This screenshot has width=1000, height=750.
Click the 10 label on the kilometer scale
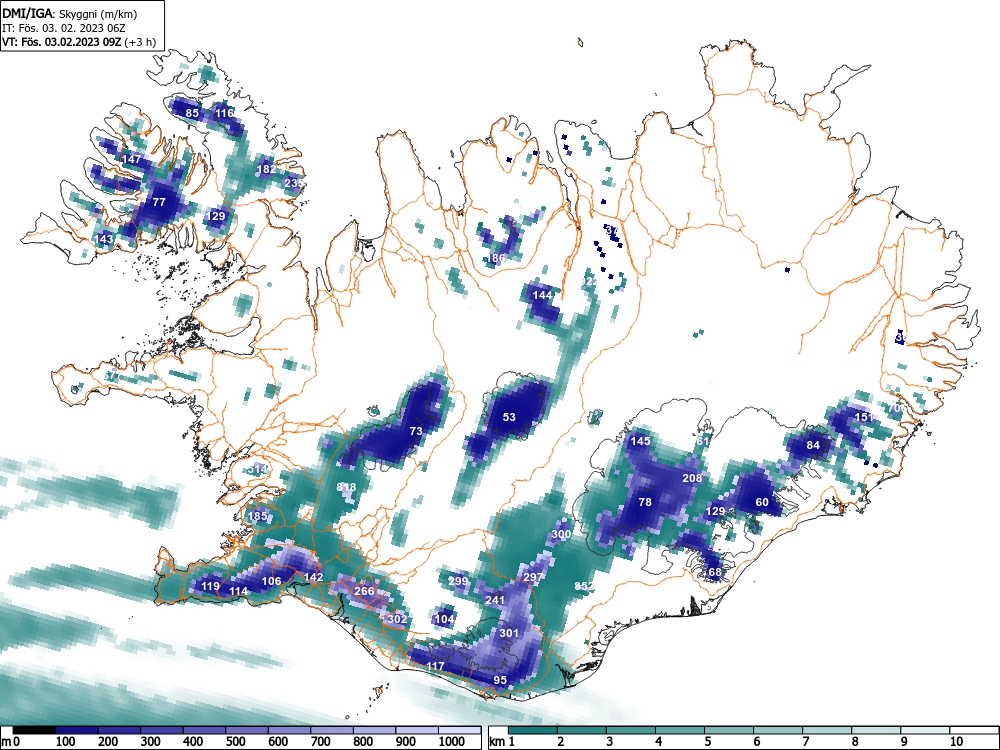(956, 742)
